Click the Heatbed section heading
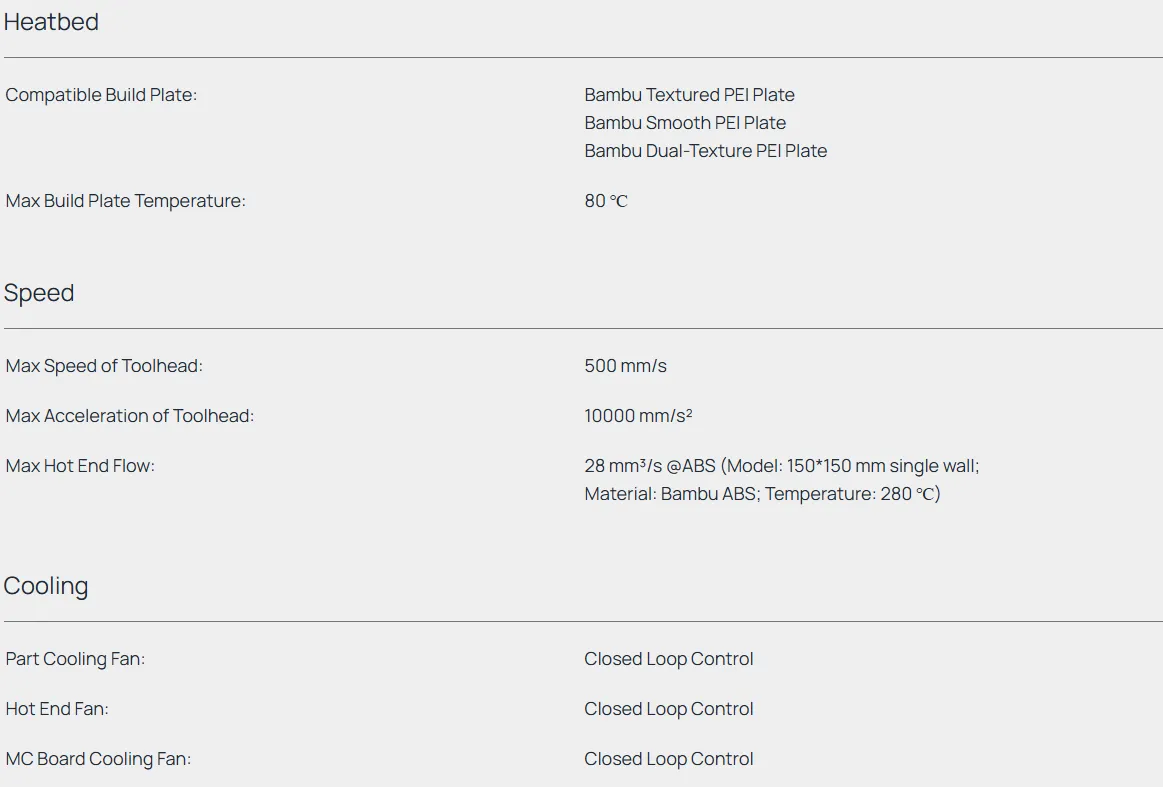The height and width of the screenshot is (787, 1163). tap(51, 22)
